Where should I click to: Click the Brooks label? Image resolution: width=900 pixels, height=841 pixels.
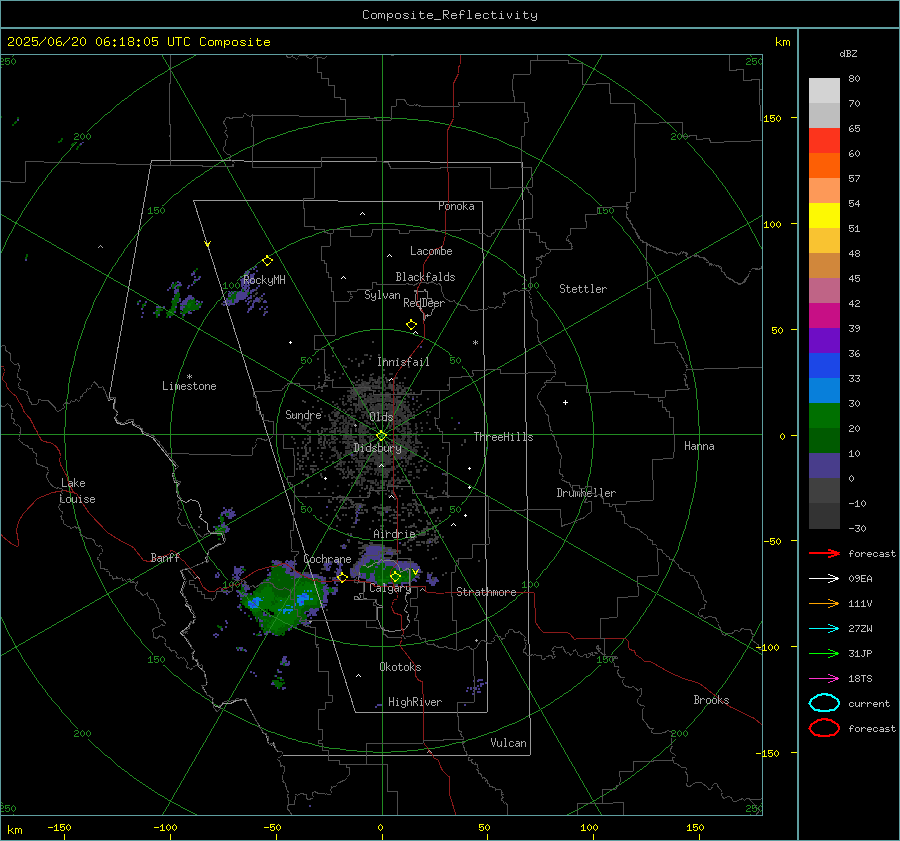coord(711,700)
